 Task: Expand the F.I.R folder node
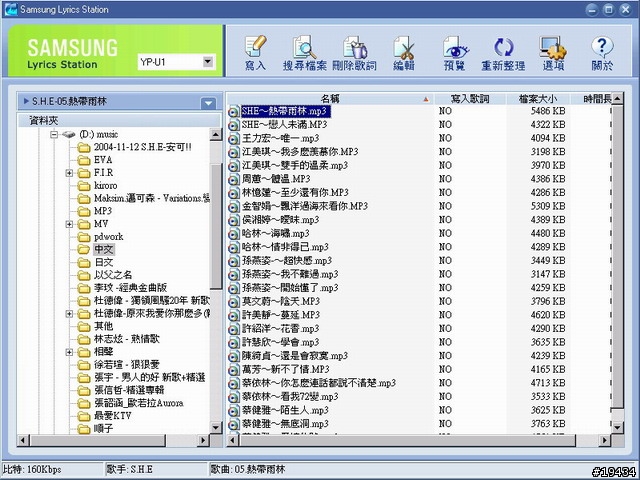(69, 173)
